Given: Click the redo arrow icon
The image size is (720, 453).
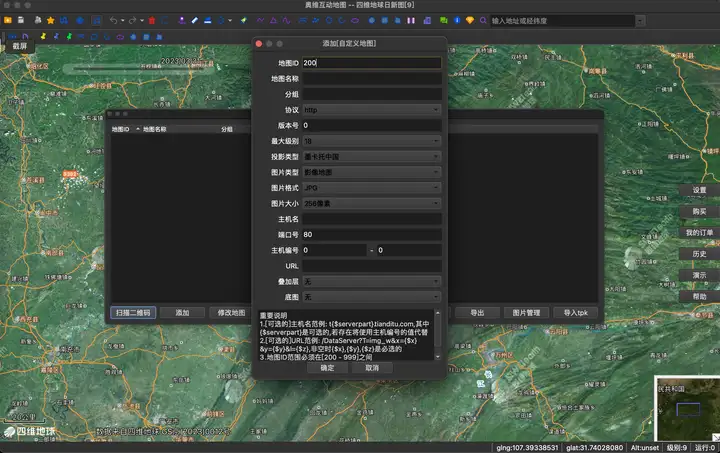Looking at the screenshot, I should (132, 20).
